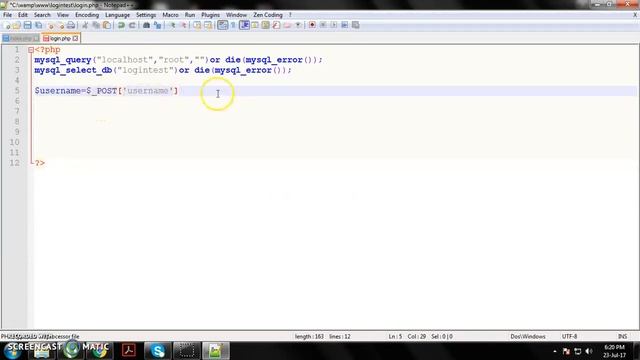Click the Replace toolbar icon

click(157, 25)
